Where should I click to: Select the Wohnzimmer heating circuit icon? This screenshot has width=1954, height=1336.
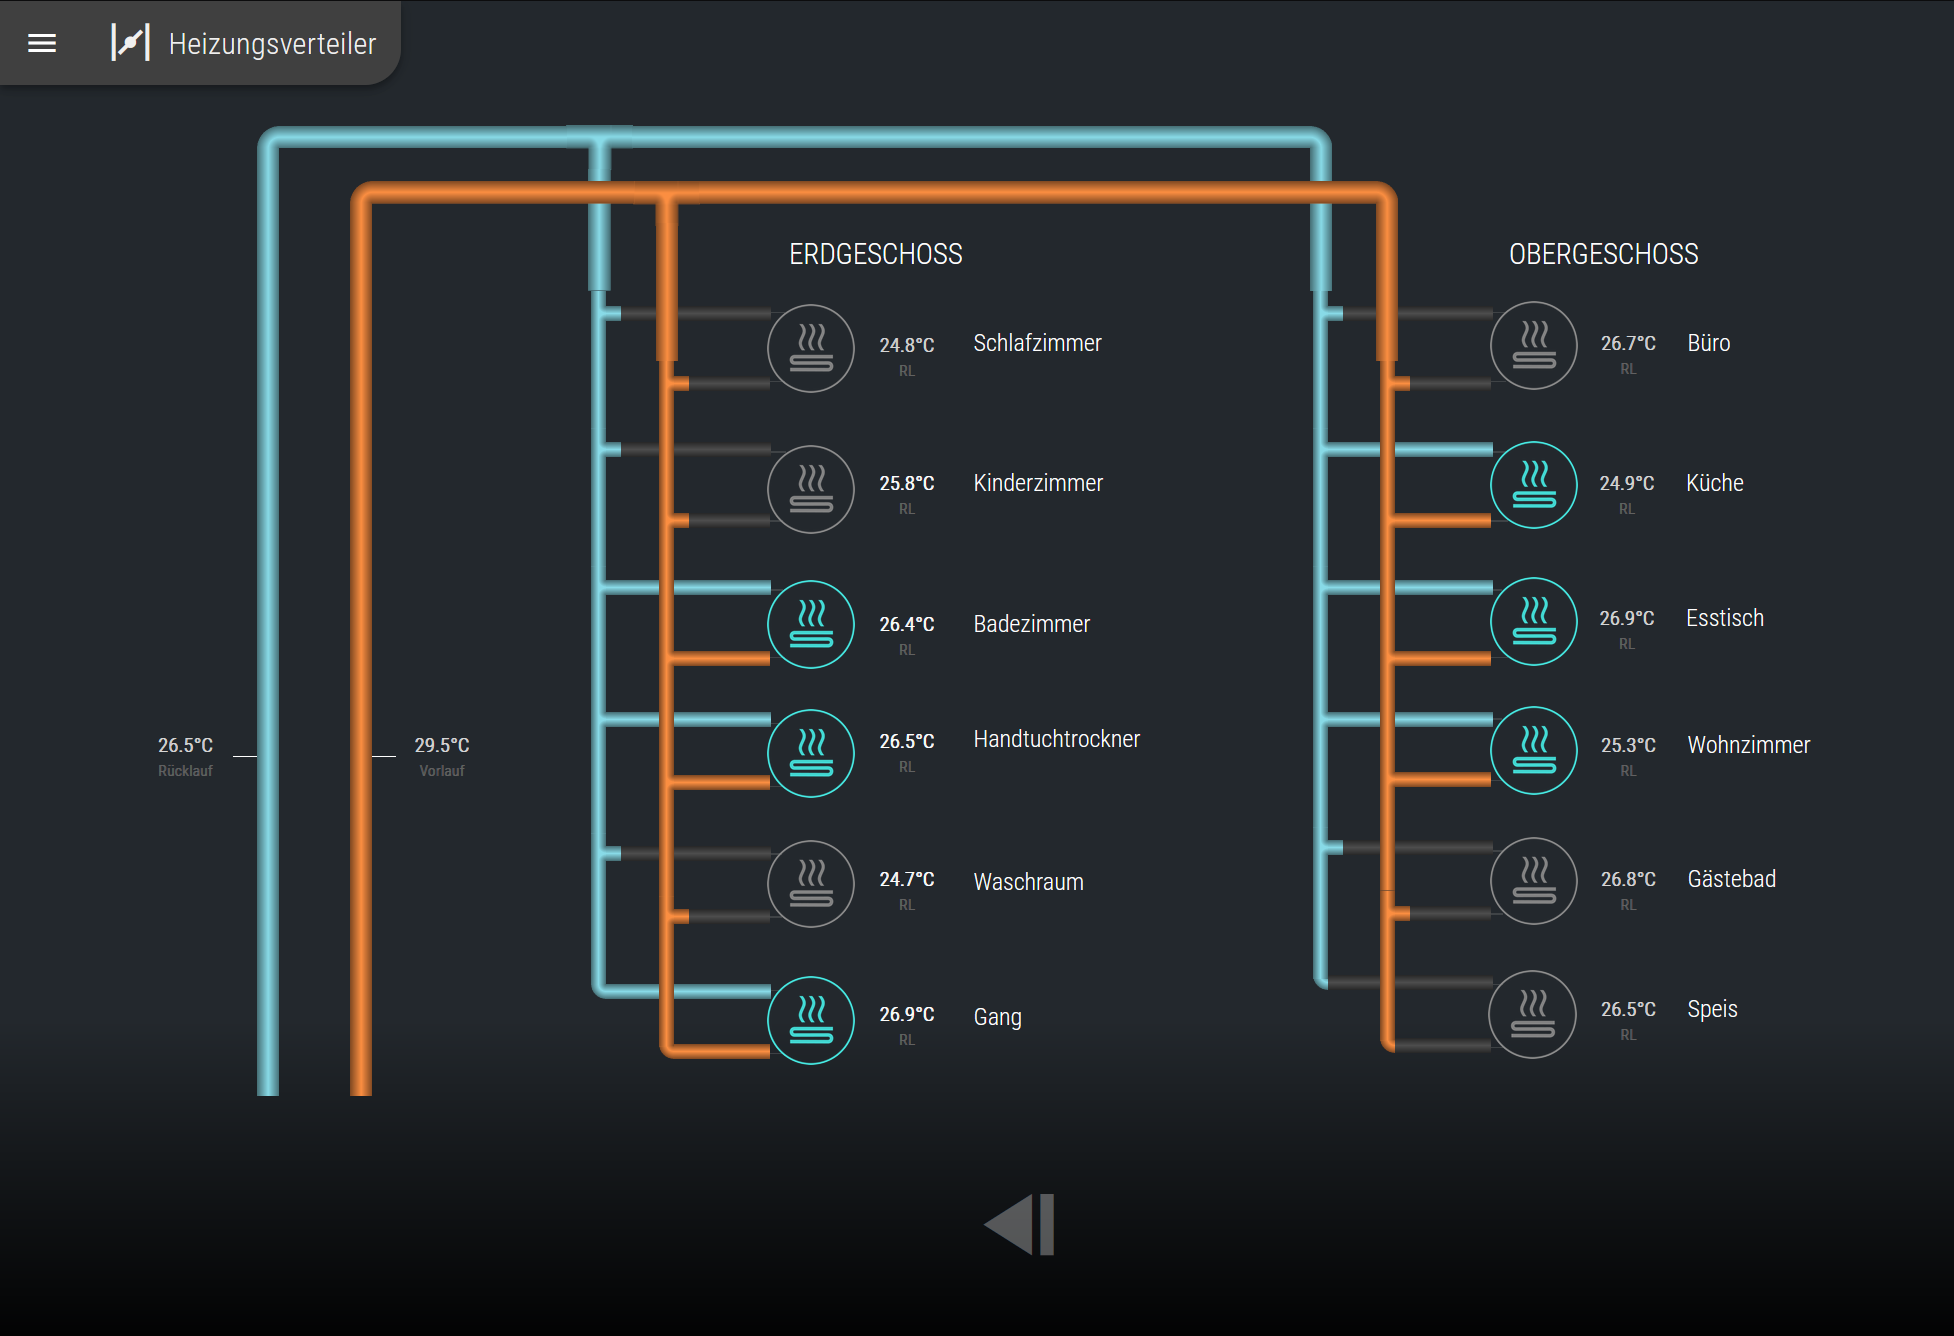[x=1534, y=750]
